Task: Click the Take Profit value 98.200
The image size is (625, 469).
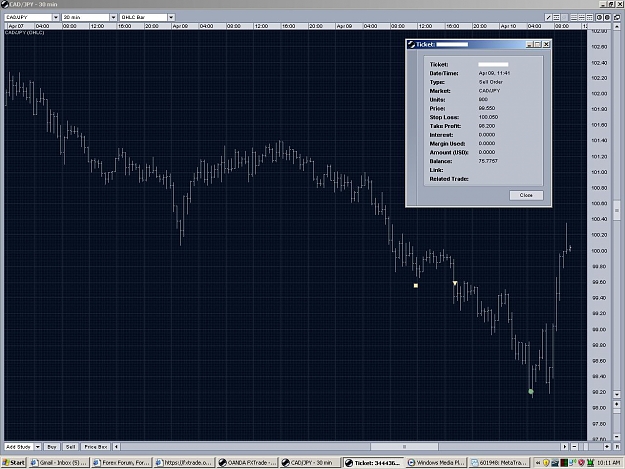Action: [487, 126]
